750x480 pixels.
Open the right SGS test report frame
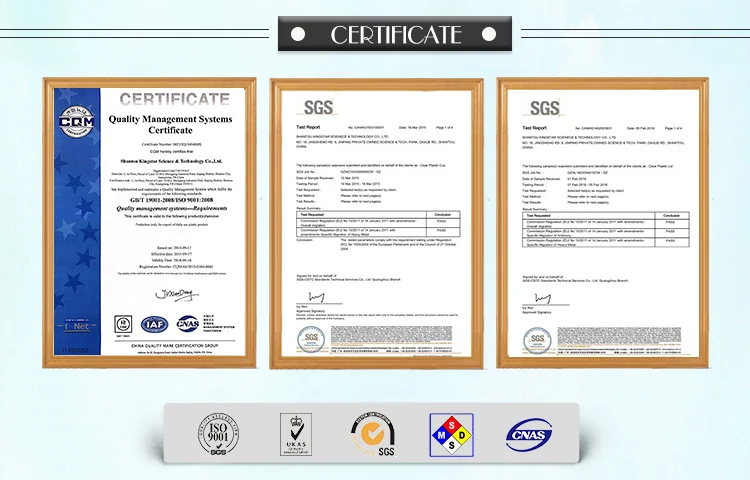pos(603,223)
